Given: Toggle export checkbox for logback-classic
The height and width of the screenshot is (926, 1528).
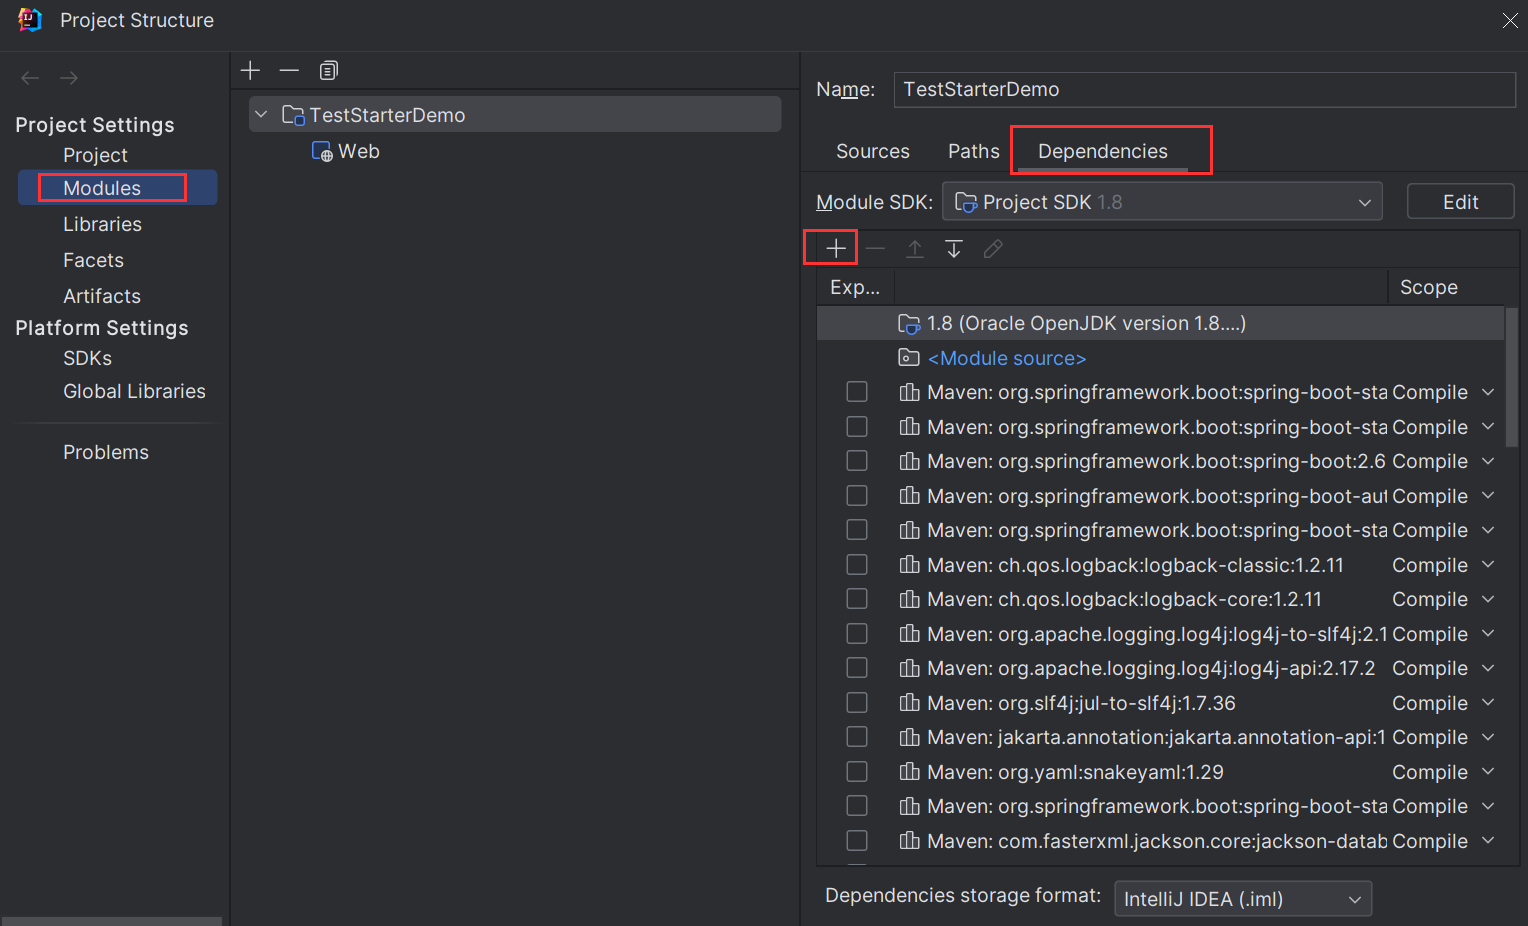Looking at the screenshot, I should pos(857,565).
